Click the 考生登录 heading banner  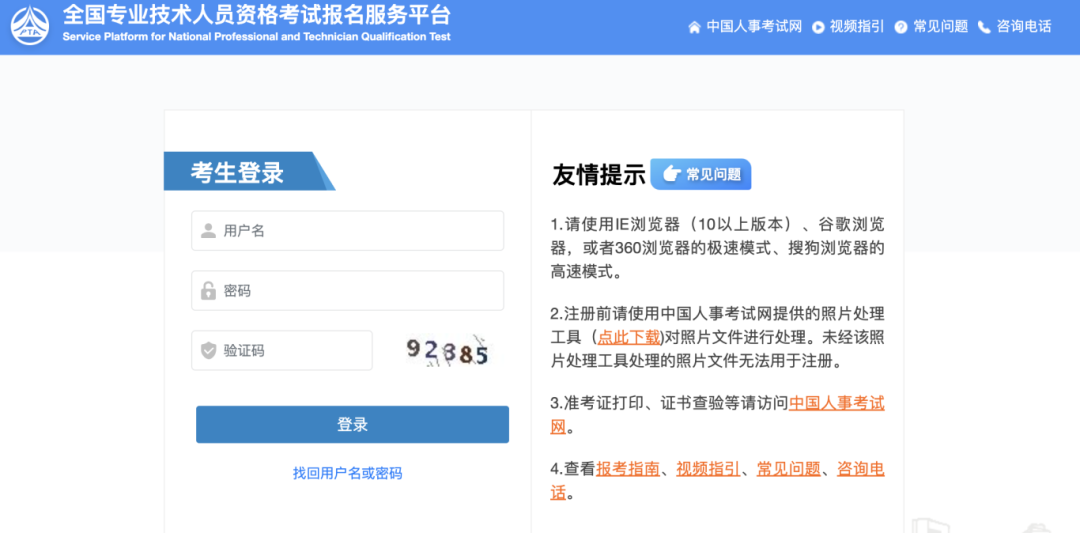click(x=248, y=171)
